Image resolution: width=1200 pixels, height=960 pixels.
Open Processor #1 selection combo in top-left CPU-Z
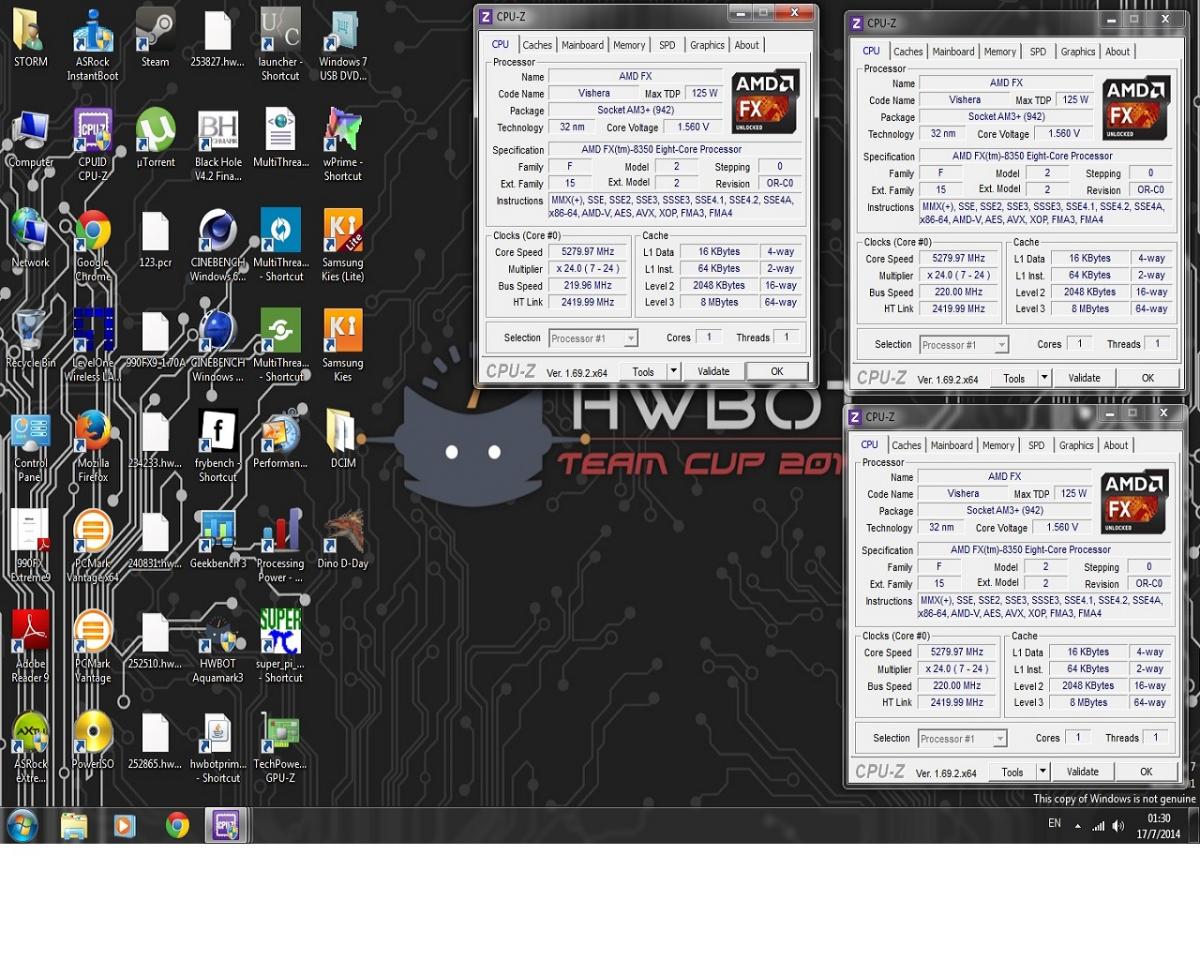pos(594,338)
